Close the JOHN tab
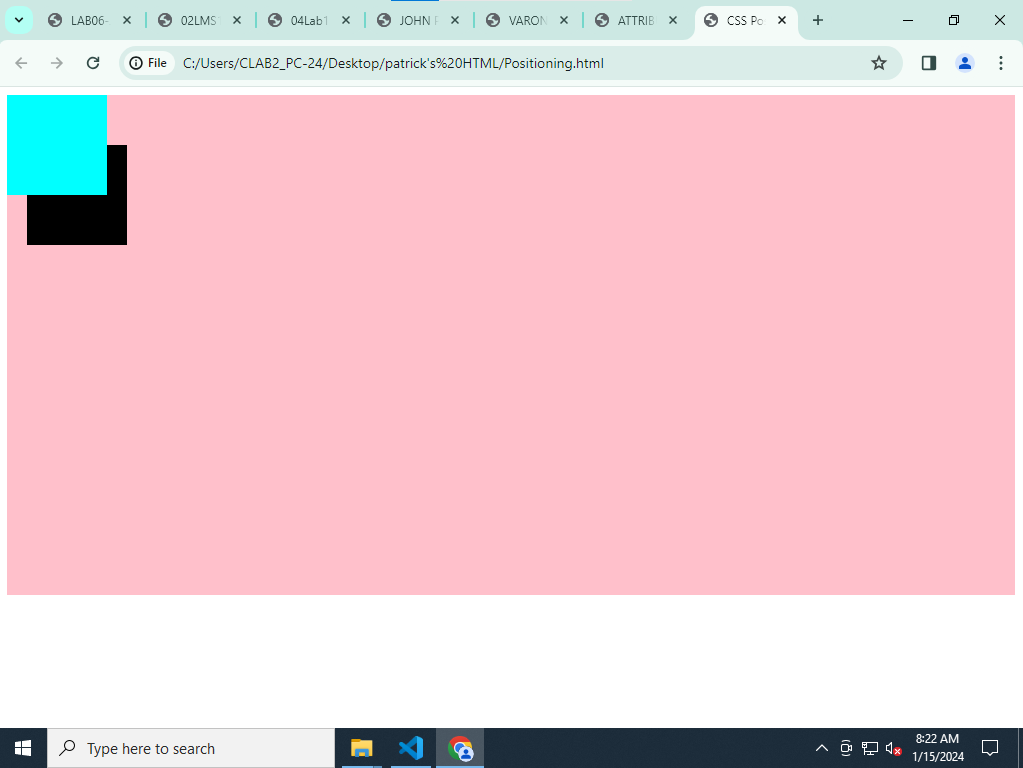The width and height of the screenshot is (1023, 768). 455,20
